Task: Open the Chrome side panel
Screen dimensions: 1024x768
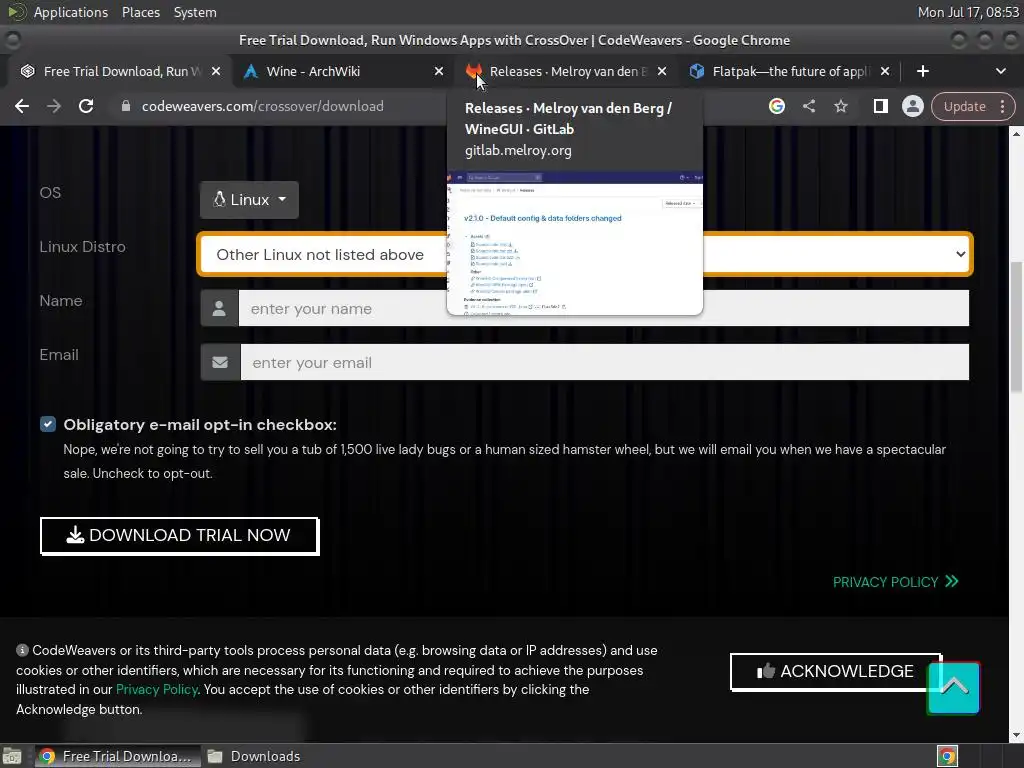Action: (880, 106)
